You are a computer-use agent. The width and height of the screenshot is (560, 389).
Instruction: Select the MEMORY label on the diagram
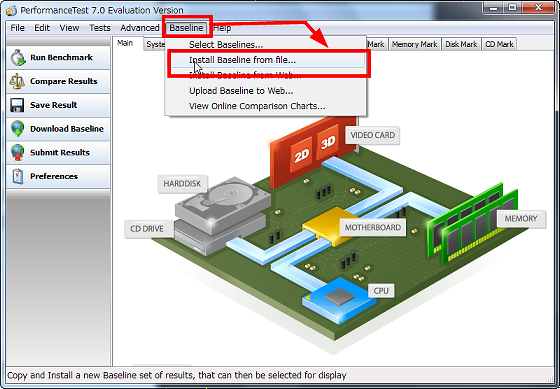click(x=521, y=219)
